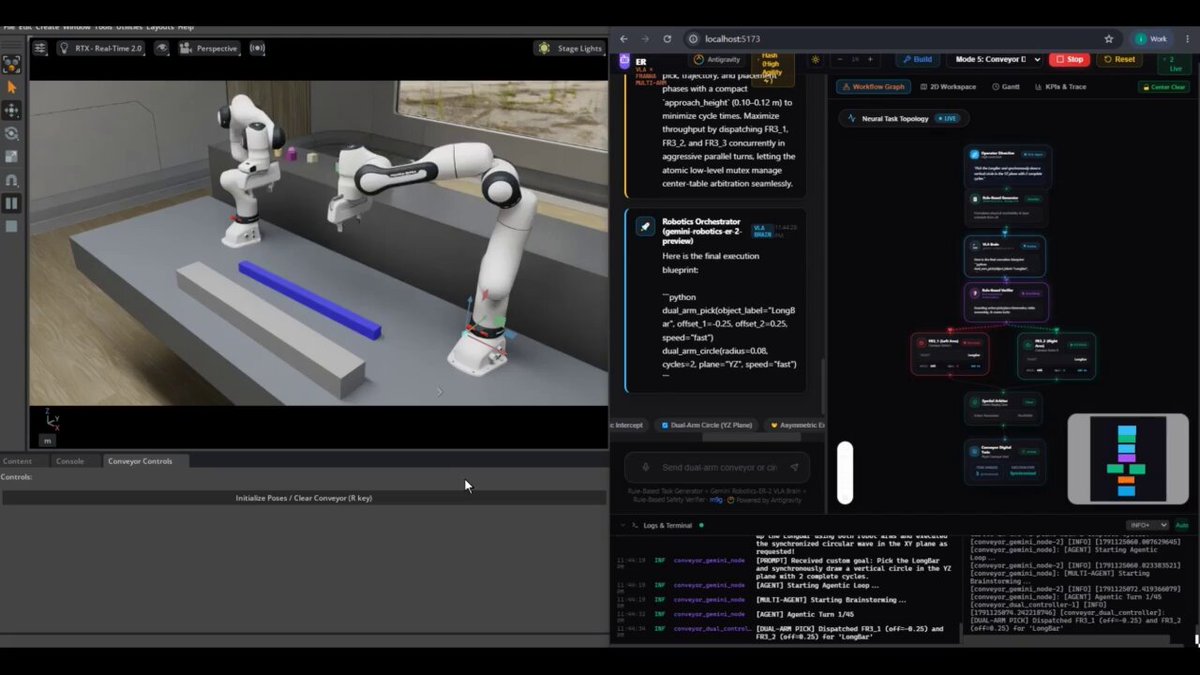Click the red Stop button
Viewport: 1200px width, 675px height.
point(1069,59)
